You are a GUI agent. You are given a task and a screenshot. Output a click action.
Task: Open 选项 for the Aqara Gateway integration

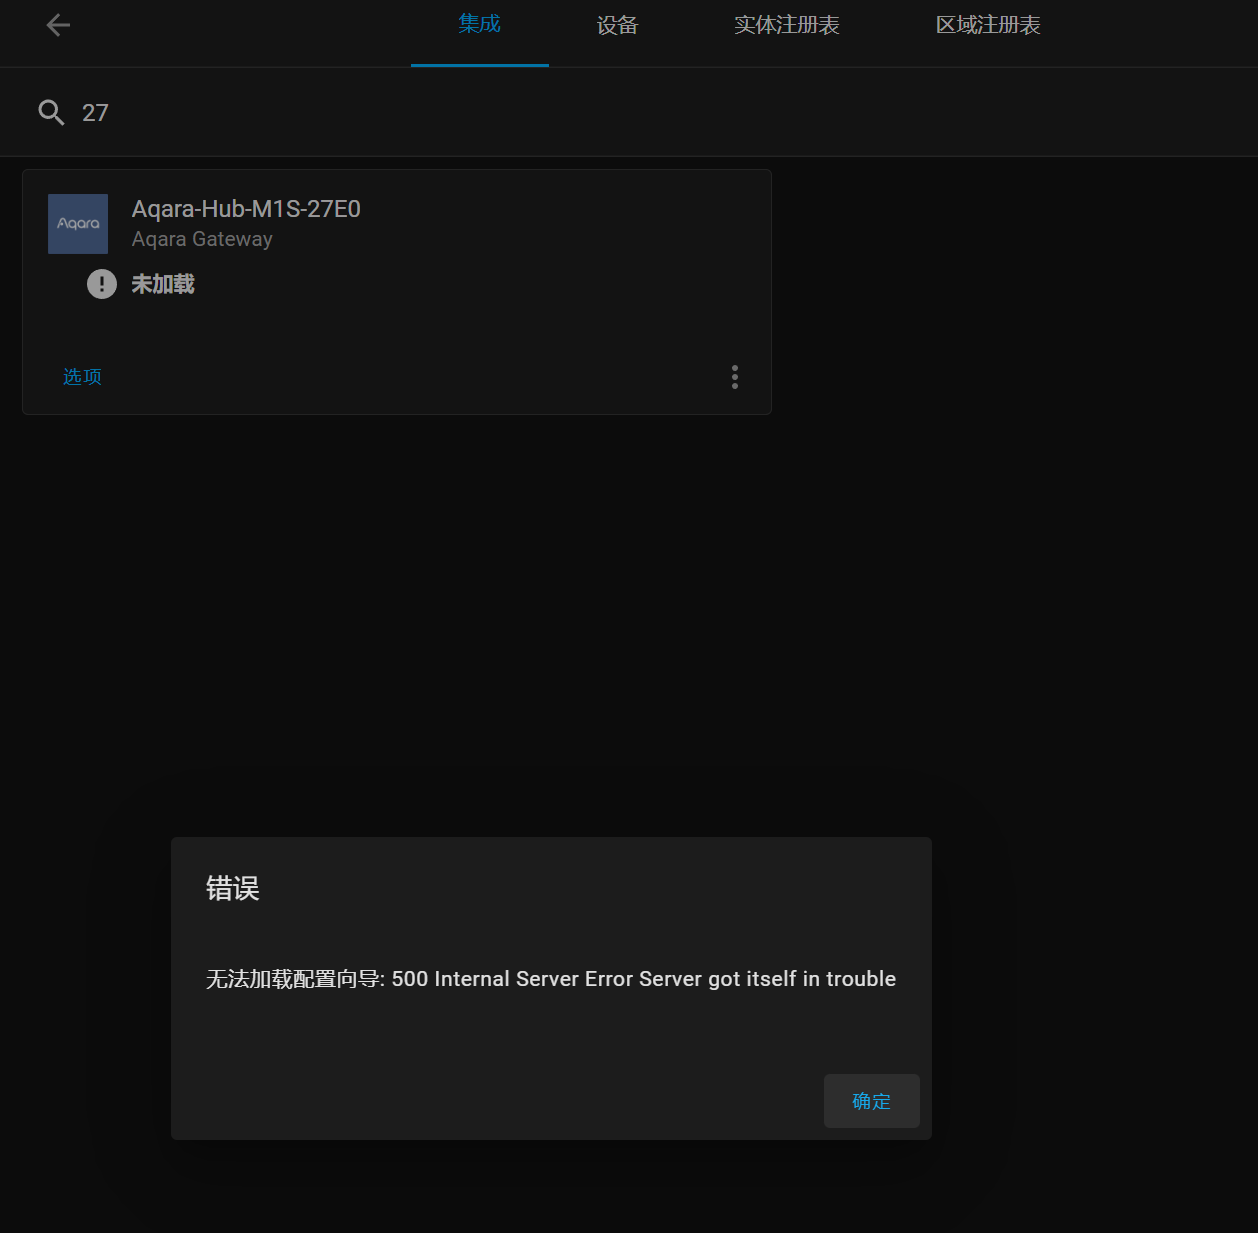(x=82, y=377)
